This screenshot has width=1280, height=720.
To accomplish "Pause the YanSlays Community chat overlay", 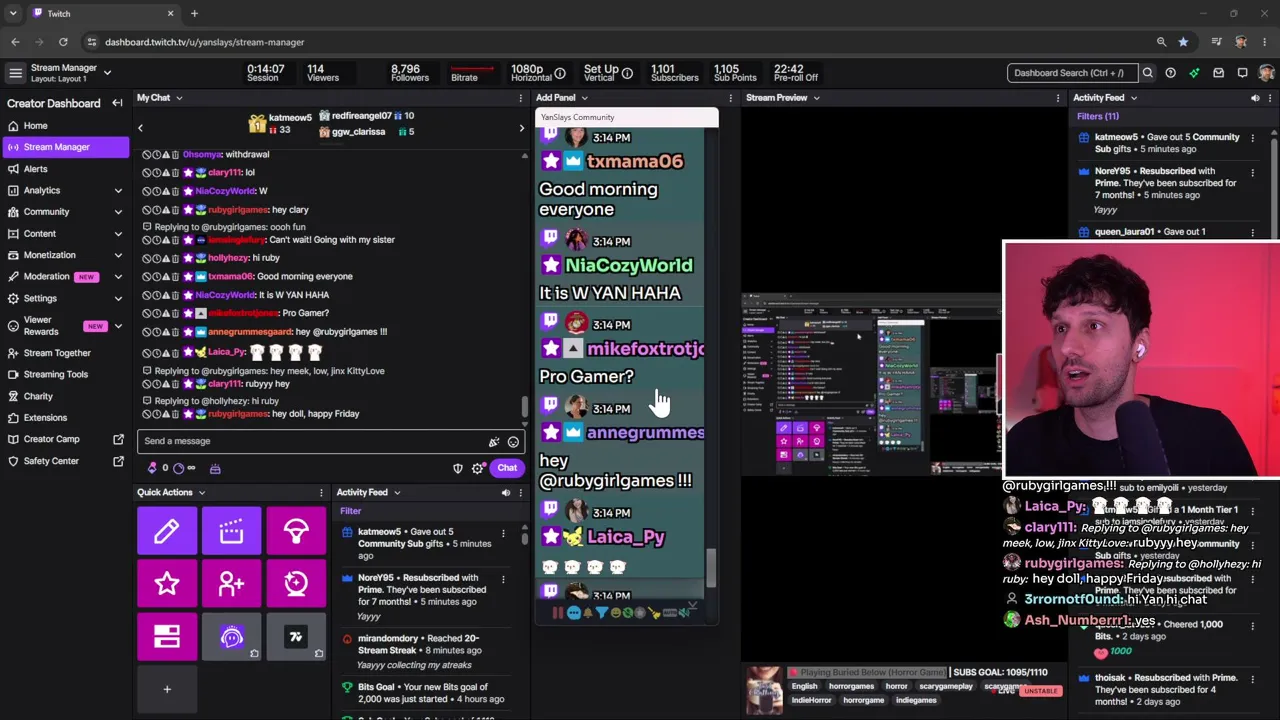I will pyautogui.click(x=557, y=613).
